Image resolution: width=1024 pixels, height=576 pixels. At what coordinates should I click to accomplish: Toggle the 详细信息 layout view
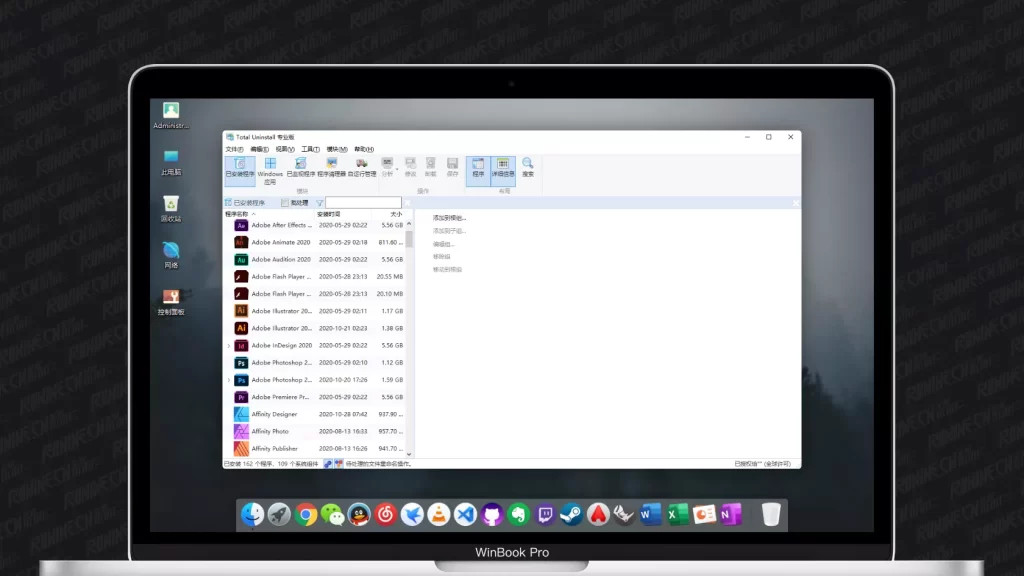tap(503, 167)
